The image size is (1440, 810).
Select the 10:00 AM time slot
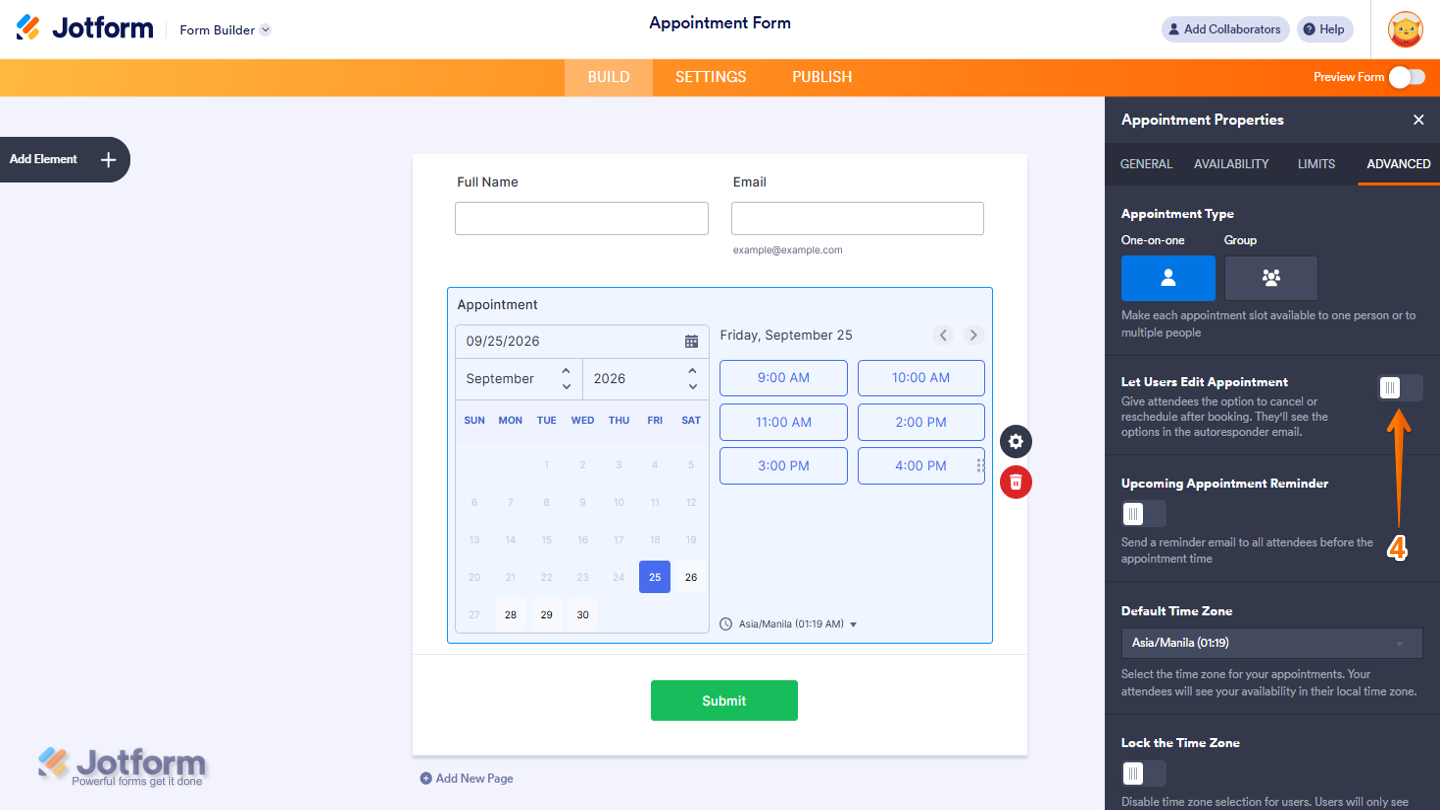click(x=921, y=378)
